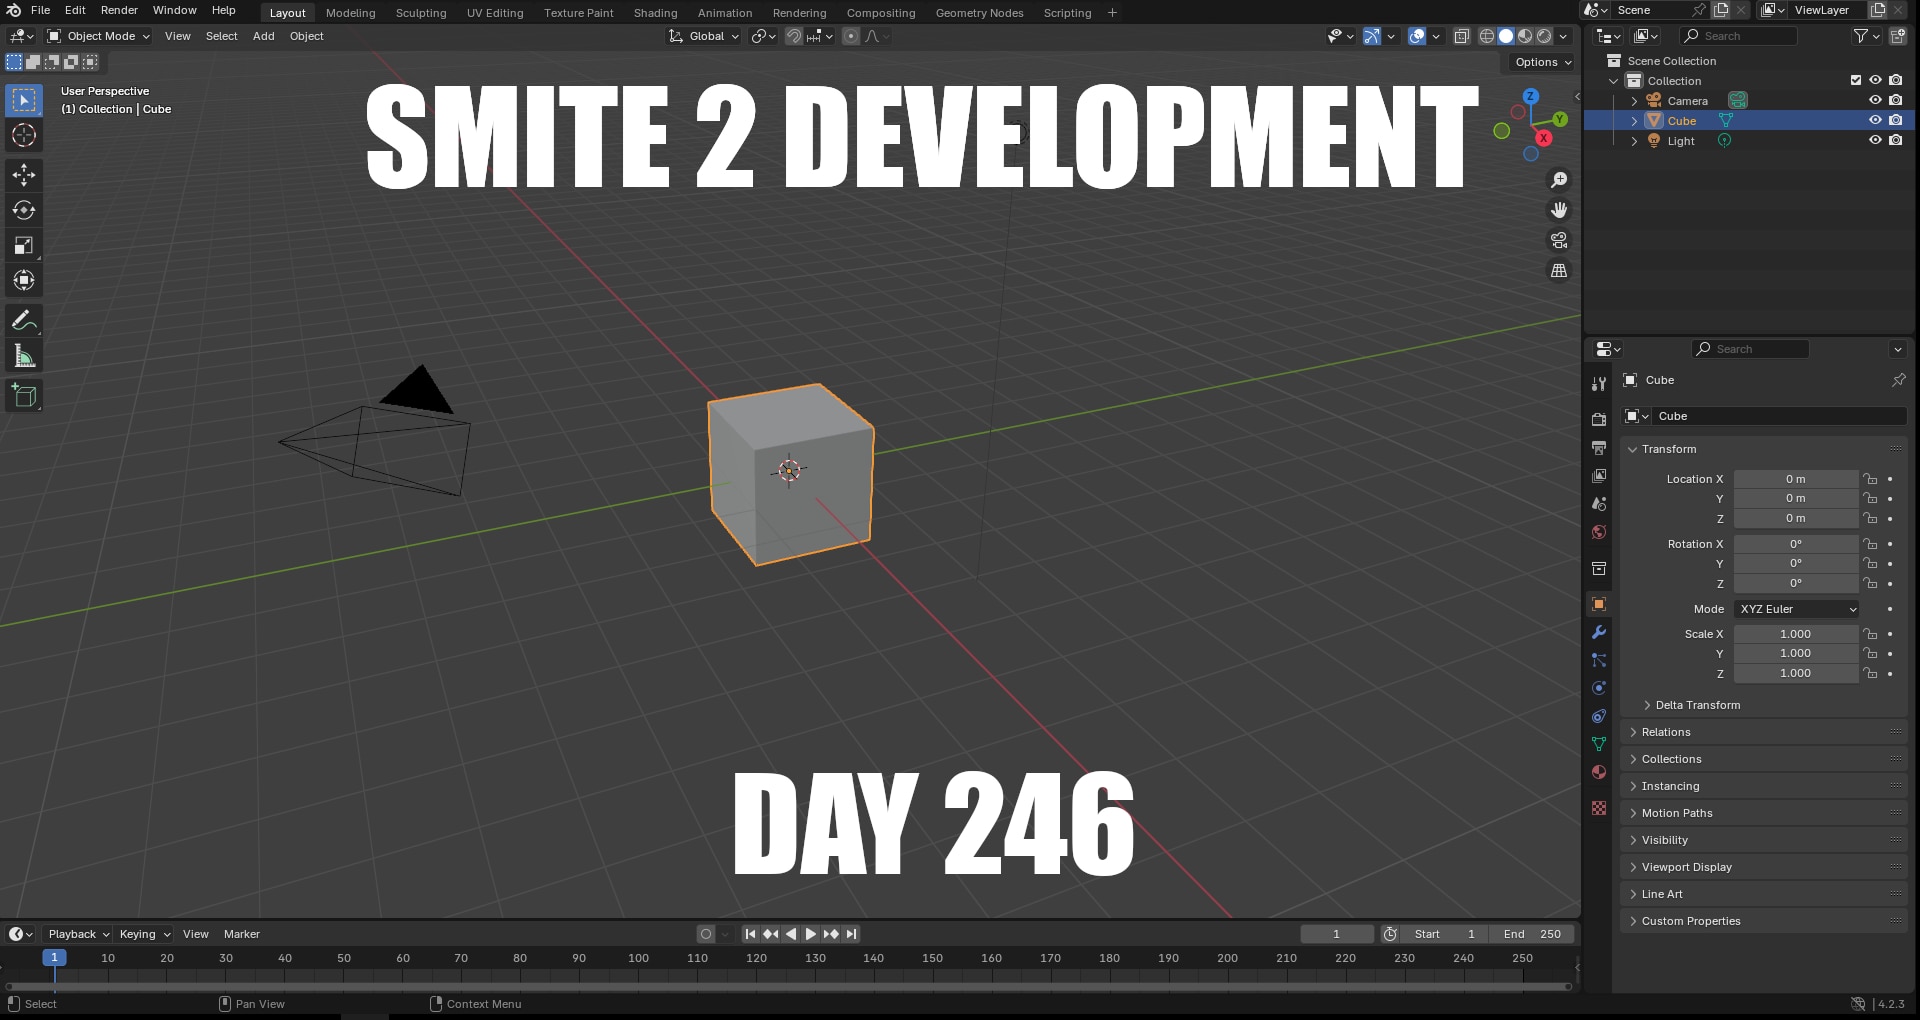Select the Select Box tool
The height and width of the screenshot is (1020, 1920).
tap(24, 100)
